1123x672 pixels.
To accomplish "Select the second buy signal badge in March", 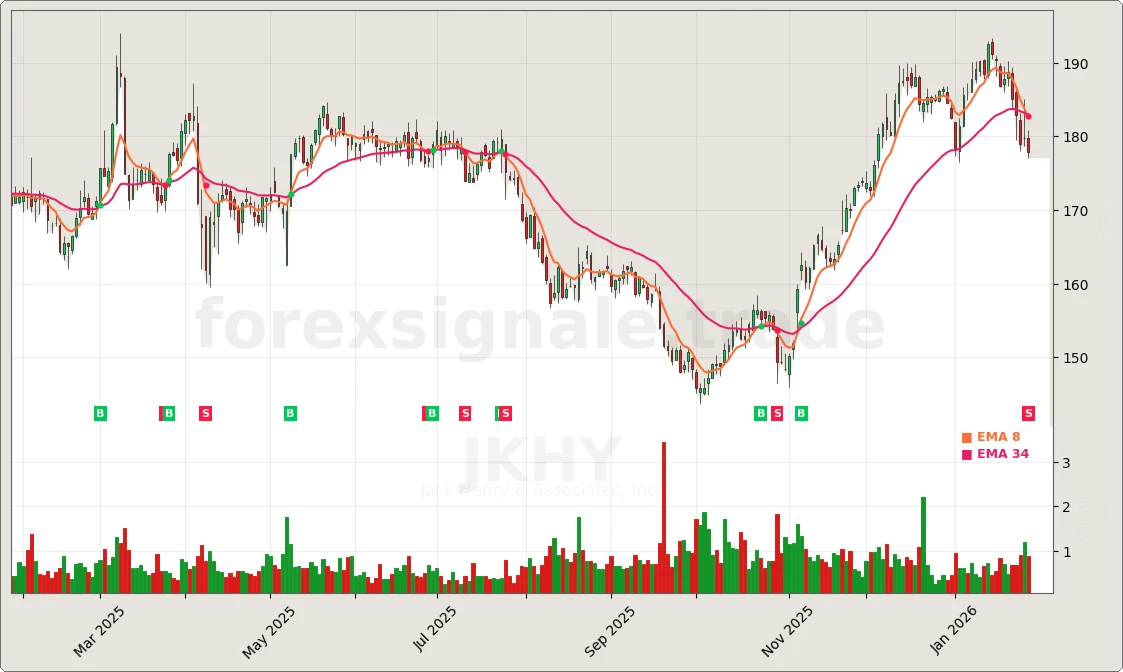I will tap(168, 413).
